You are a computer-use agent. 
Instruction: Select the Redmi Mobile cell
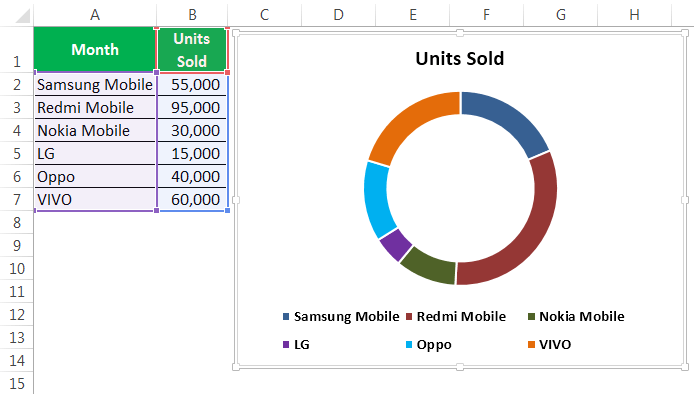[95, 107]
